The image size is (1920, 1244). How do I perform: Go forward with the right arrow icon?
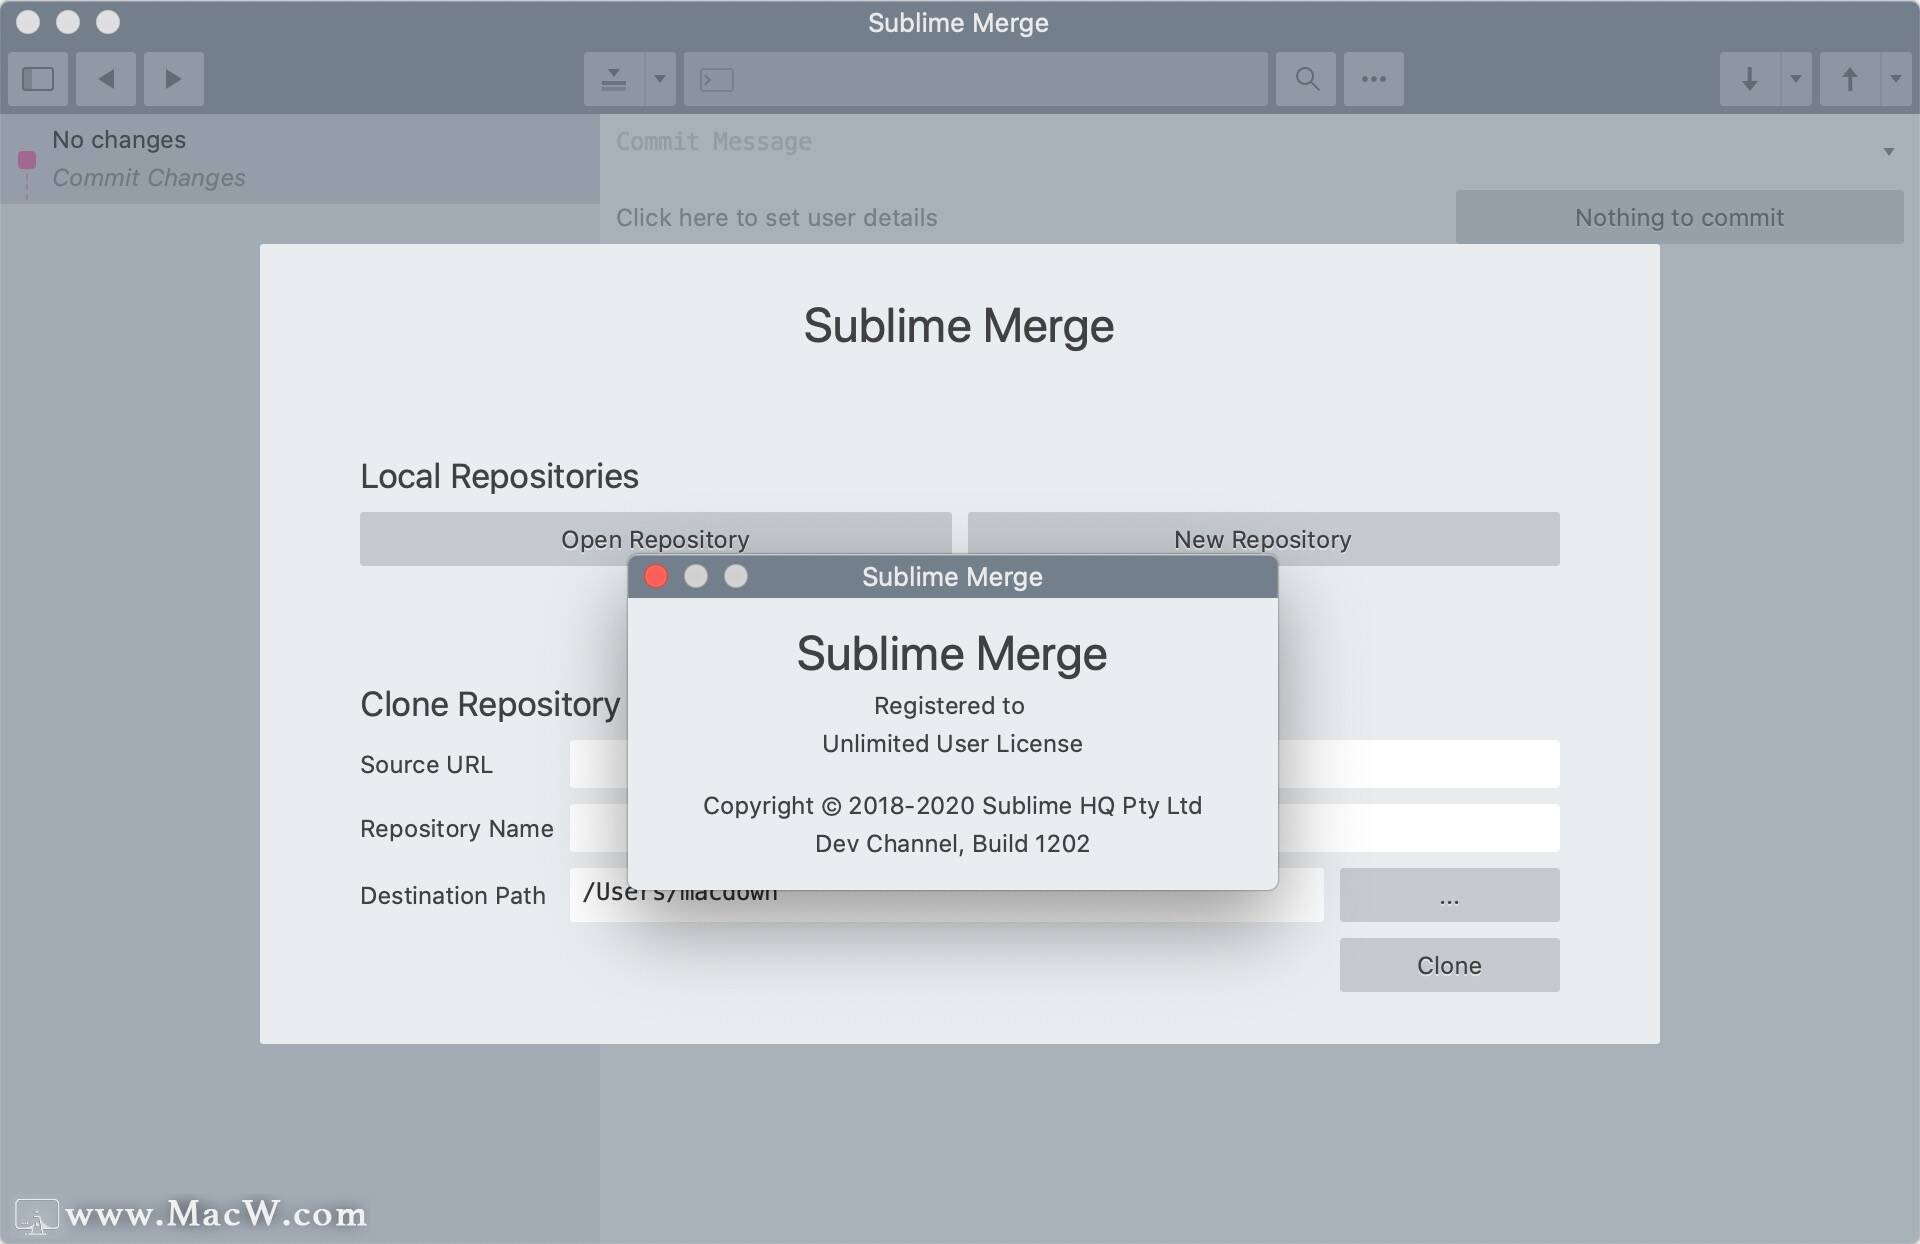point(174,79)
